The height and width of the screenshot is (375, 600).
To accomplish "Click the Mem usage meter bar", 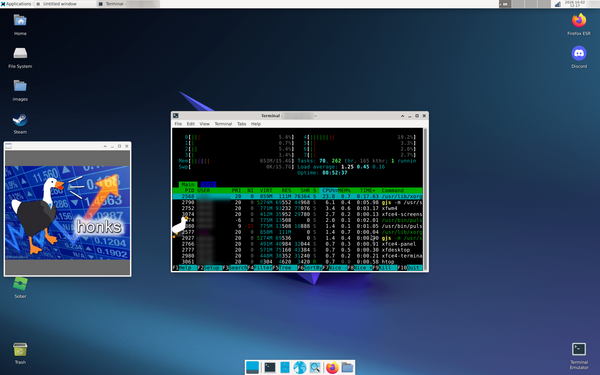I will [236, 161].
